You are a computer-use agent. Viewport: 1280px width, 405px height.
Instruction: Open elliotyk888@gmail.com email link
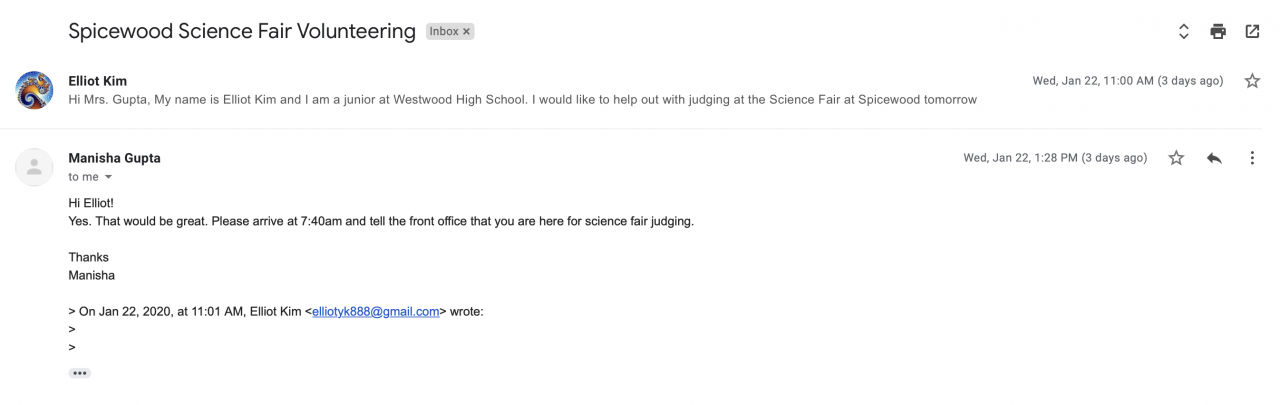pos(376,311)
